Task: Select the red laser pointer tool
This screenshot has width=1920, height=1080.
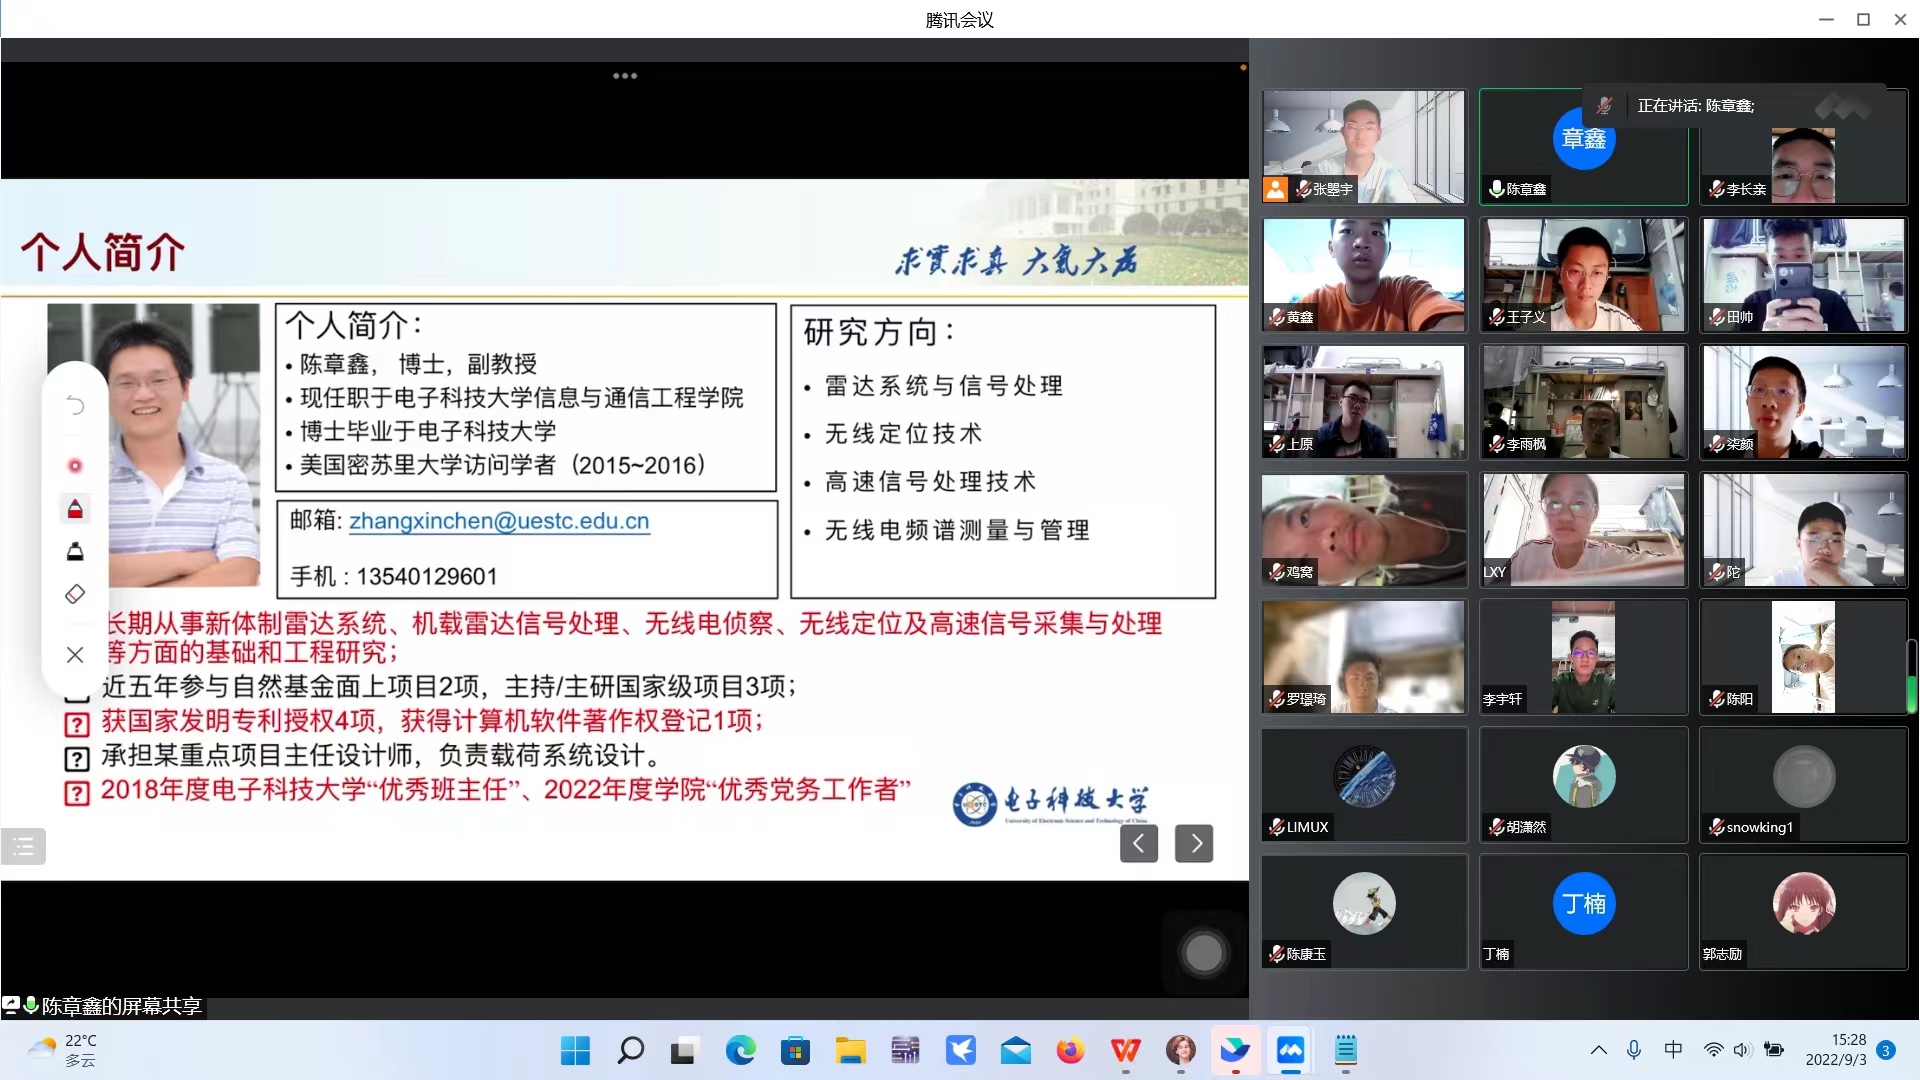Action: pos(75,466)
